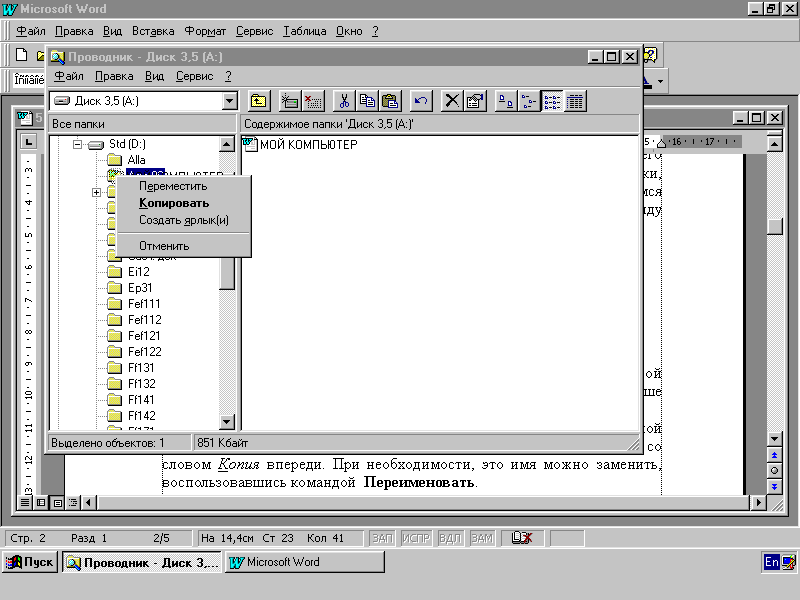Click Word's Next Page double-arrow button

point(774,486)
